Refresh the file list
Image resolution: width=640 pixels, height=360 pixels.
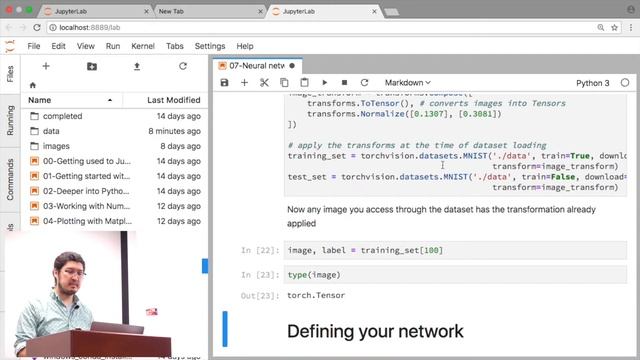coord(183,66)
